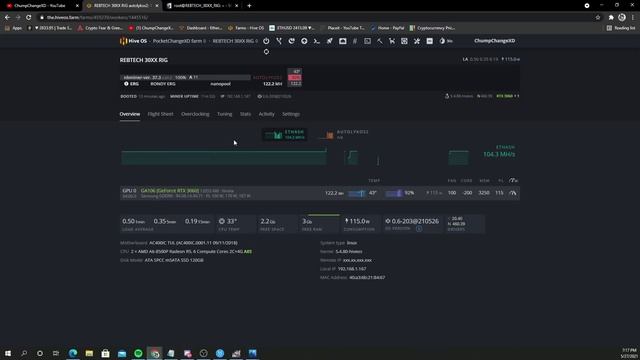Switch to the Overview tab

tap(130, 114)
